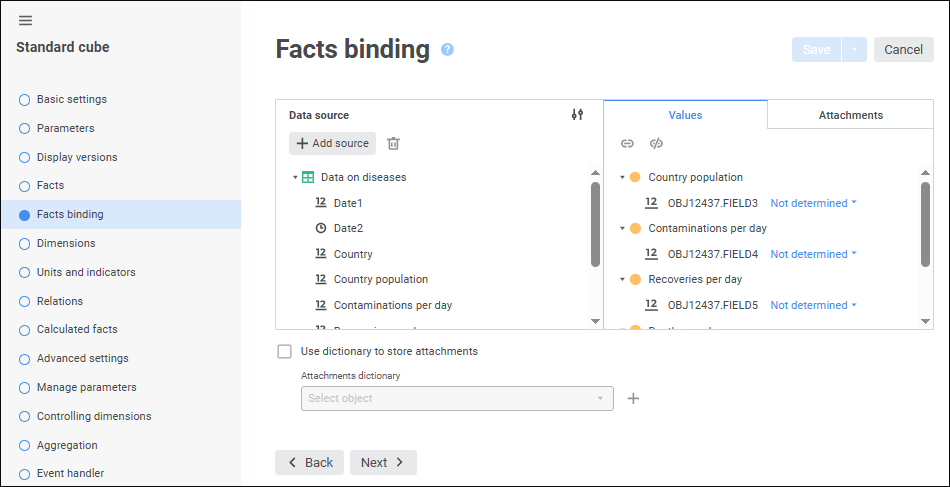The height and width of the screenshot is (487, 950).
Task: Click the Next button
Action: coord(383,462)
